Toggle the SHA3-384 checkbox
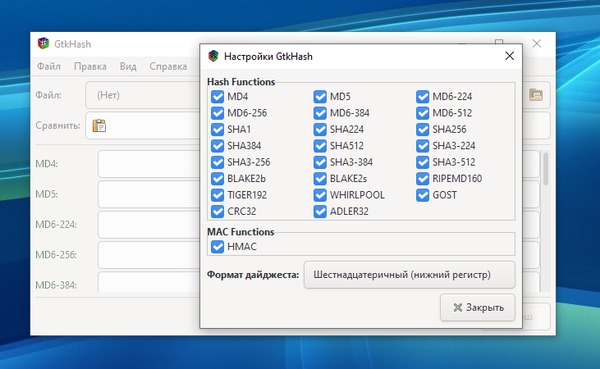This screenshot has height=369, width=600. tap(320, 162)
